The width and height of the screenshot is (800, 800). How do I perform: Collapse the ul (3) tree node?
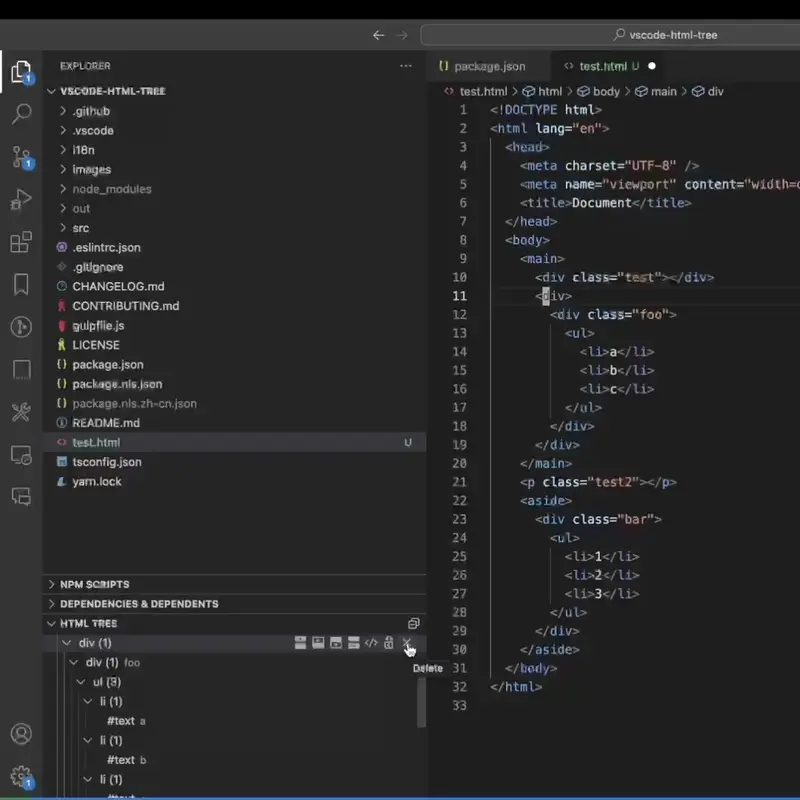(x=81, y=682)
